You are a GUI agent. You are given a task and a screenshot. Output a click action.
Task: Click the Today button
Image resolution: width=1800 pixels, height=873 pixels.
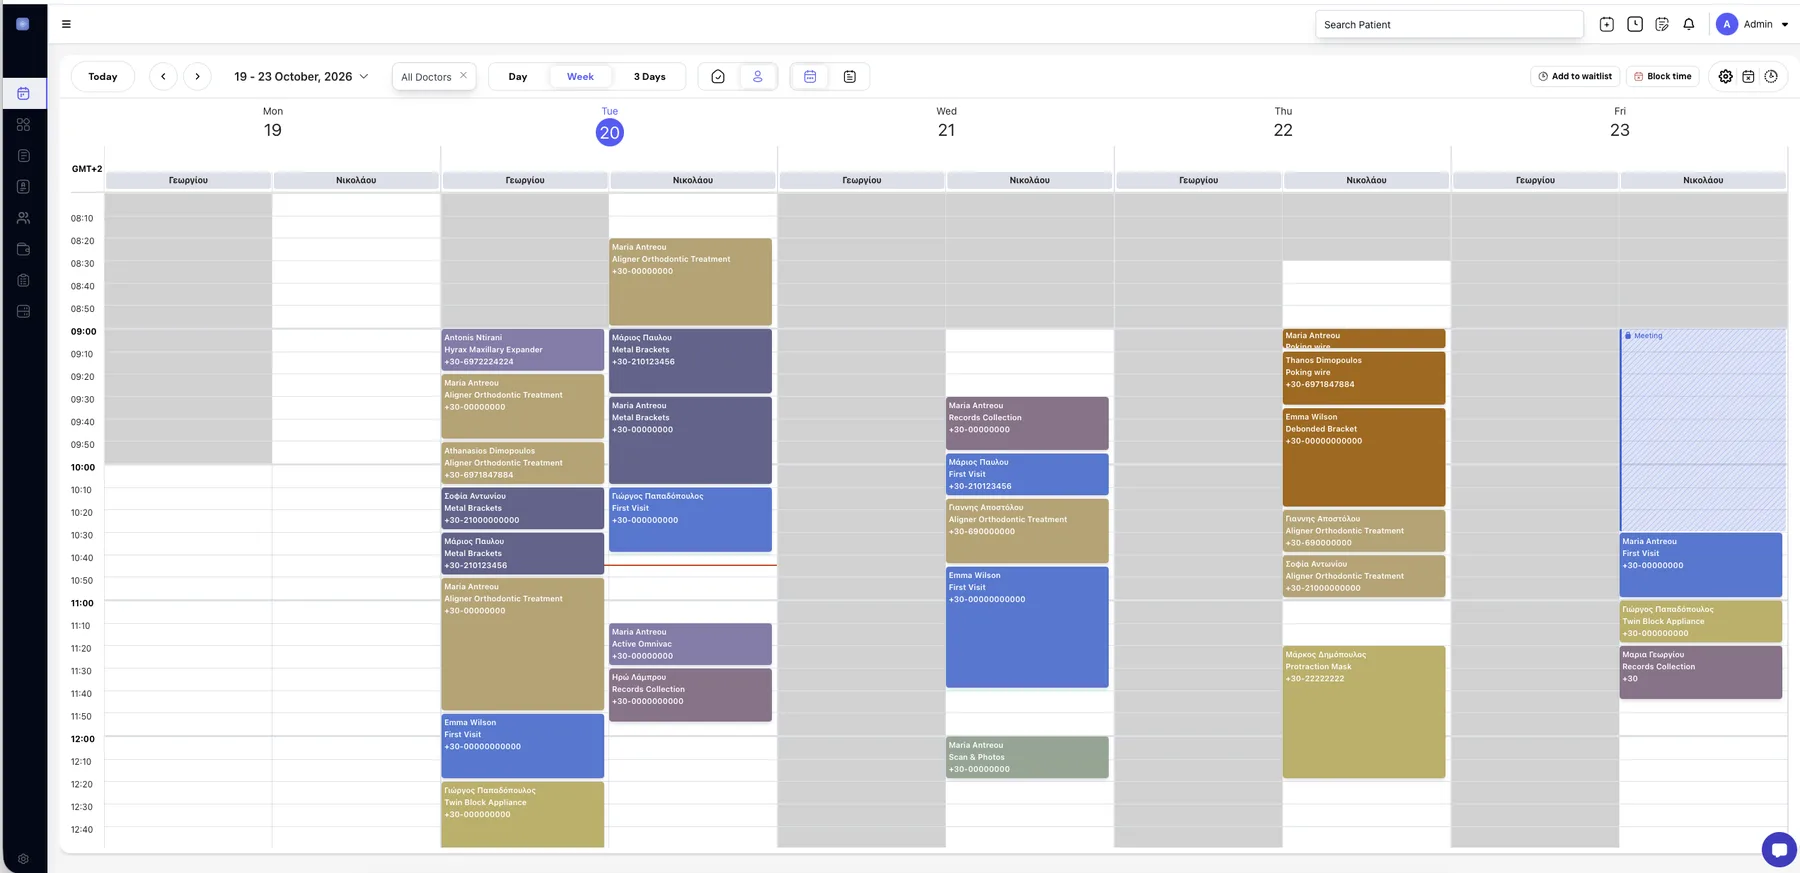point(103,76)
